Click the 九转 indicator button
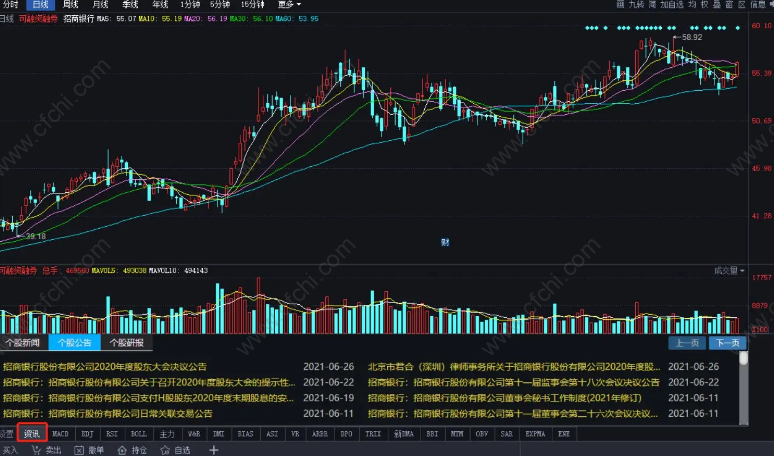This screenshot has height=456, width=774. [636, 4]
